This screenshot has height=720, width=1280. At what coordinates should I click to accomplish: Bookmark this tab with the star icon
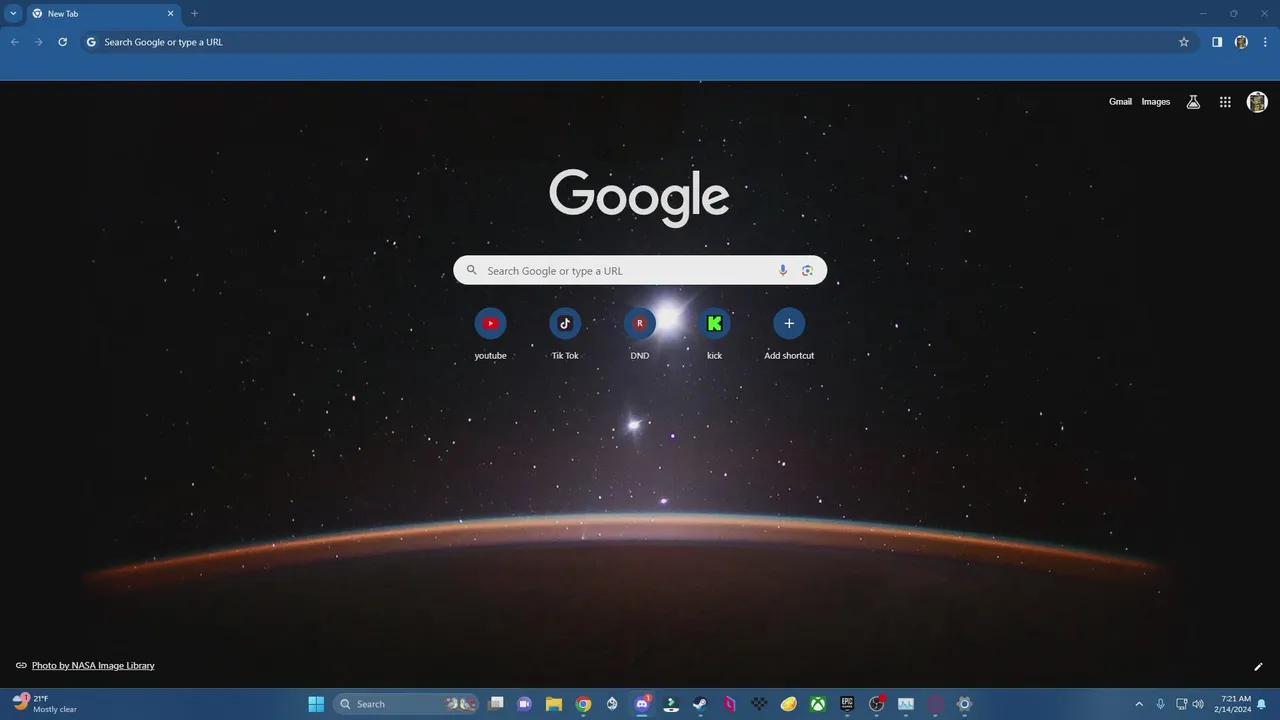click(x=1184, y=42)
